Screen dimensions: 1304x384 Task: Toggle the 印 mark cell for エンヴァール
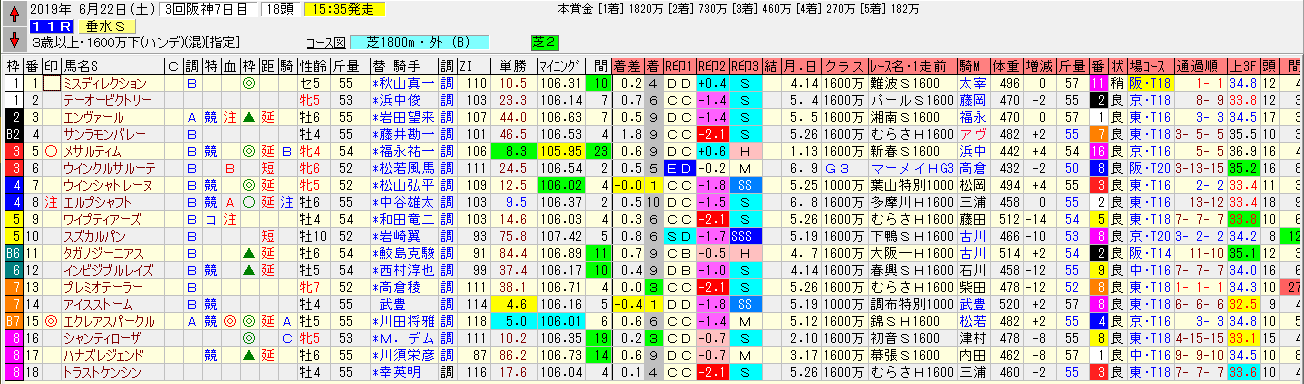click(52, 116)
